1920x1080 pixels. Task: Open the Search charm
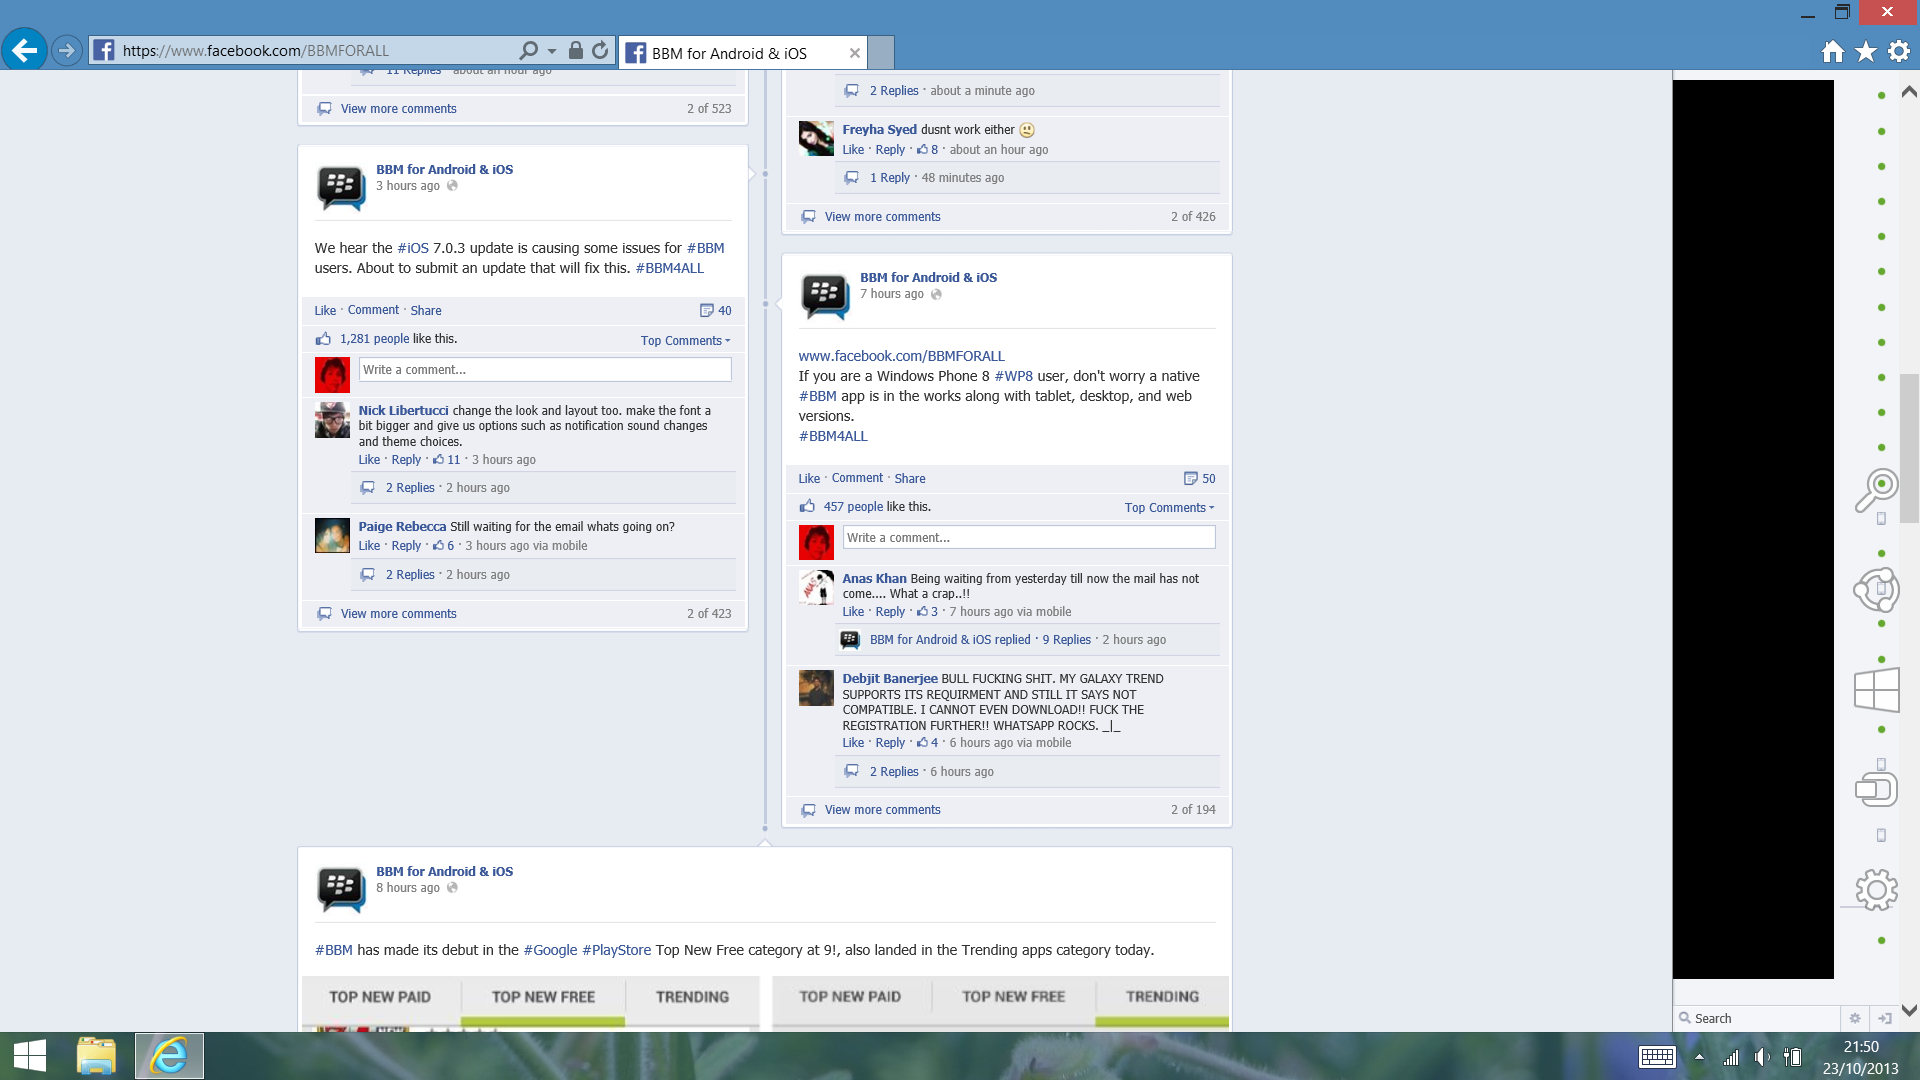tap(1876, 490)
